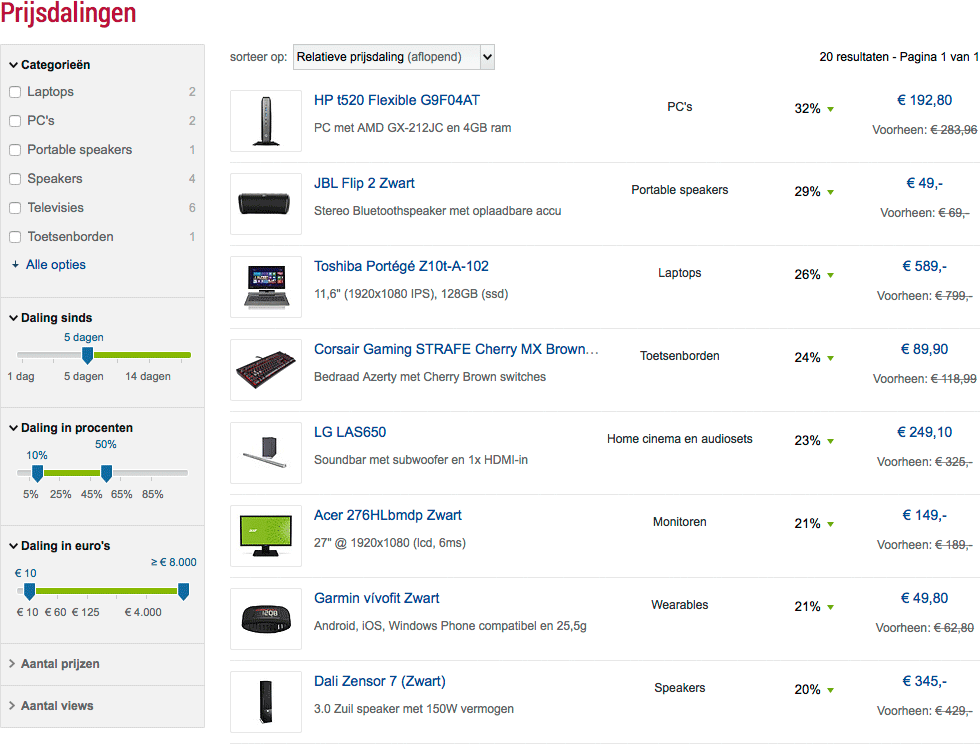The height and width of the screenshot is (744, 980).
Task: Click the Dali Zensor 7 speaker thumbnail
Action: point(266,702)
